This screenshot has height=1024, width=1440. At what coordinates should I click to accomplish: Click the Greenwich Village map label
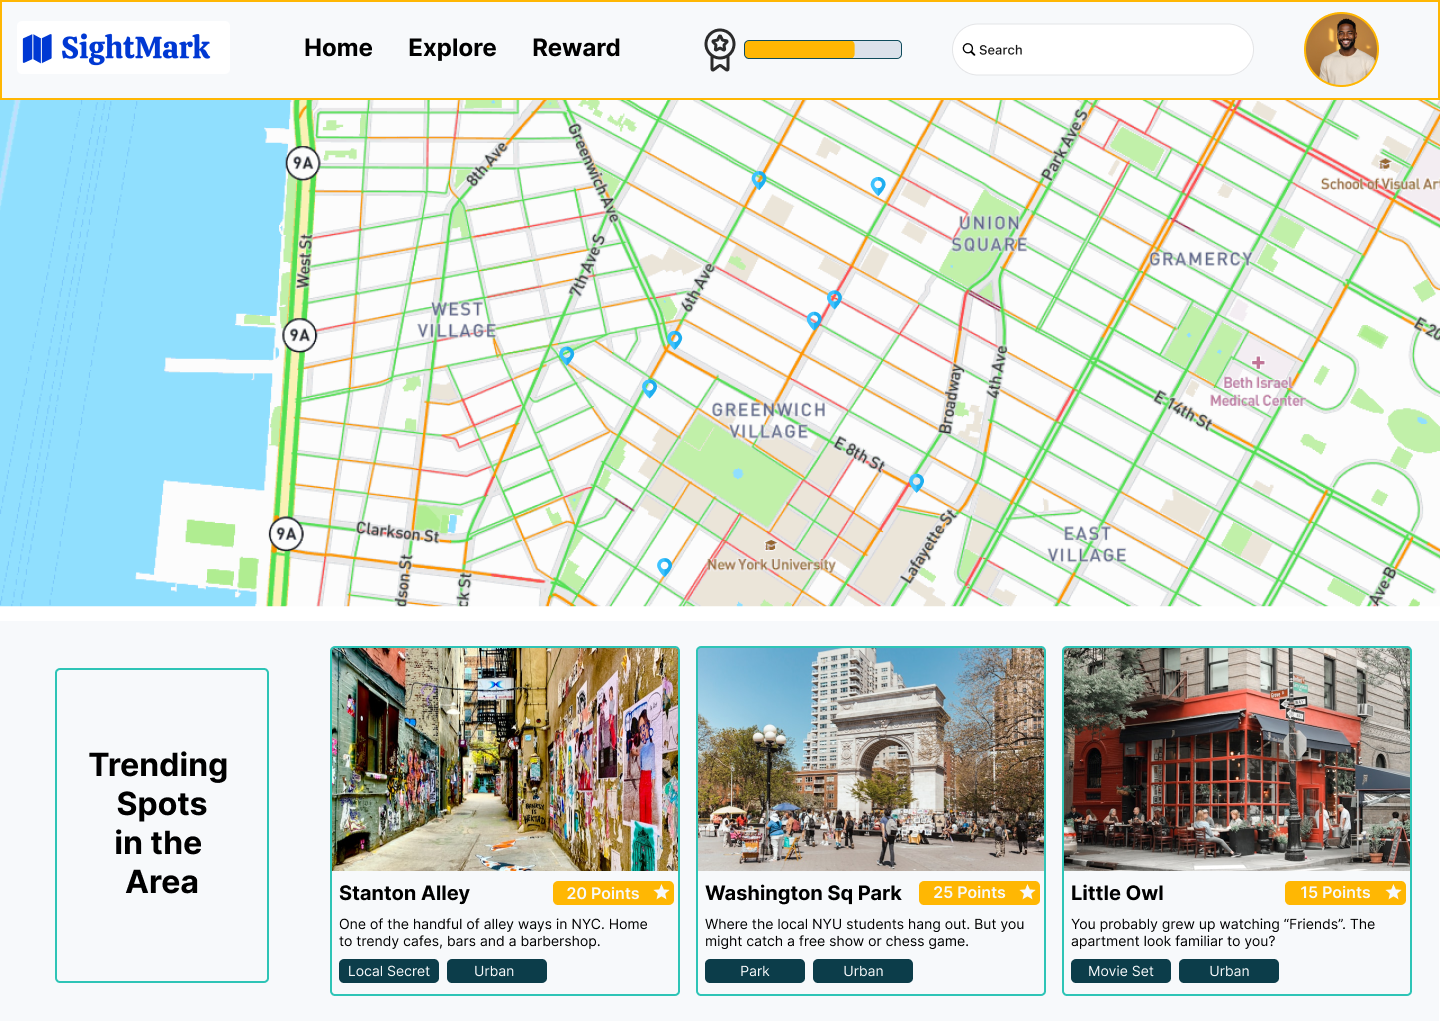769,421
